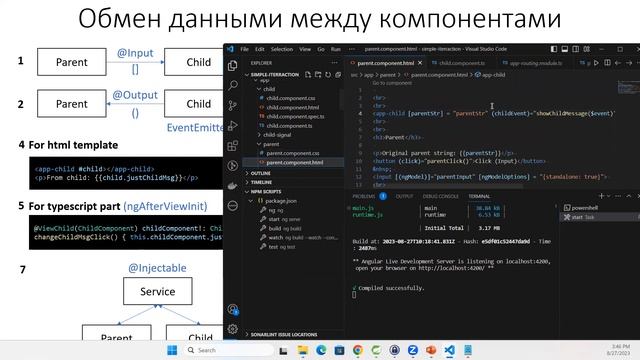Image resolution: width=640 pixels, height=360 pixels.
Task: Open PowerPoint from the taskbar
Action: [431, 350]
